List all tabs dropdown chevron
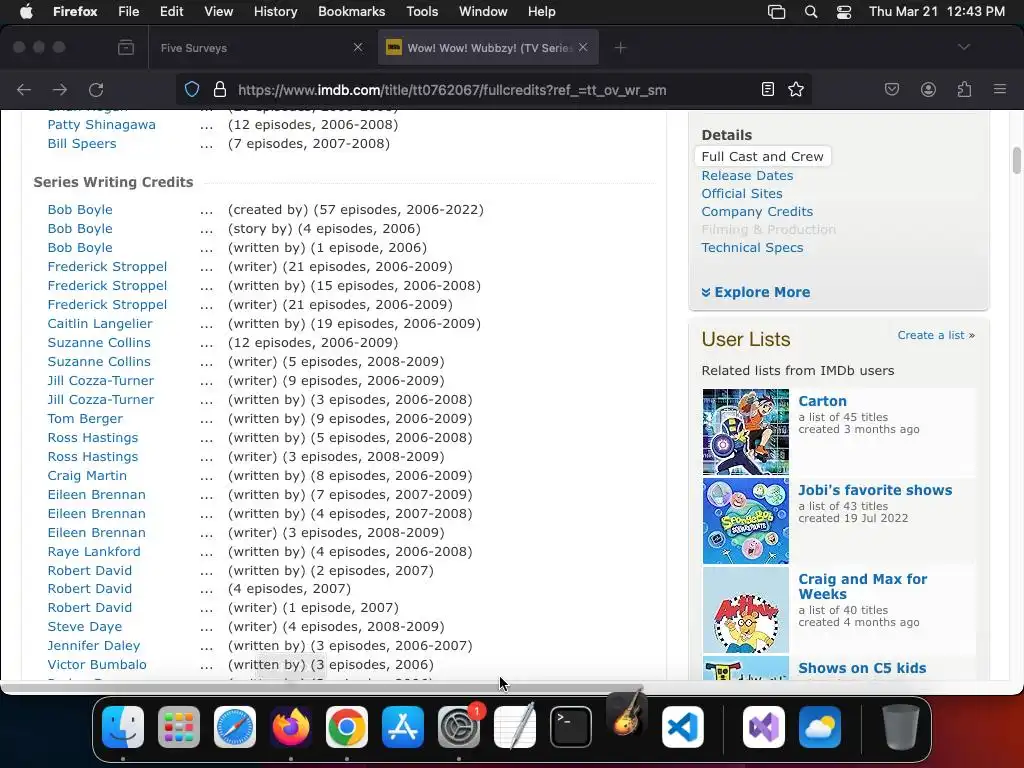Image resolution: width=1024 pixels, height=768 pixels. pos(964,47)
